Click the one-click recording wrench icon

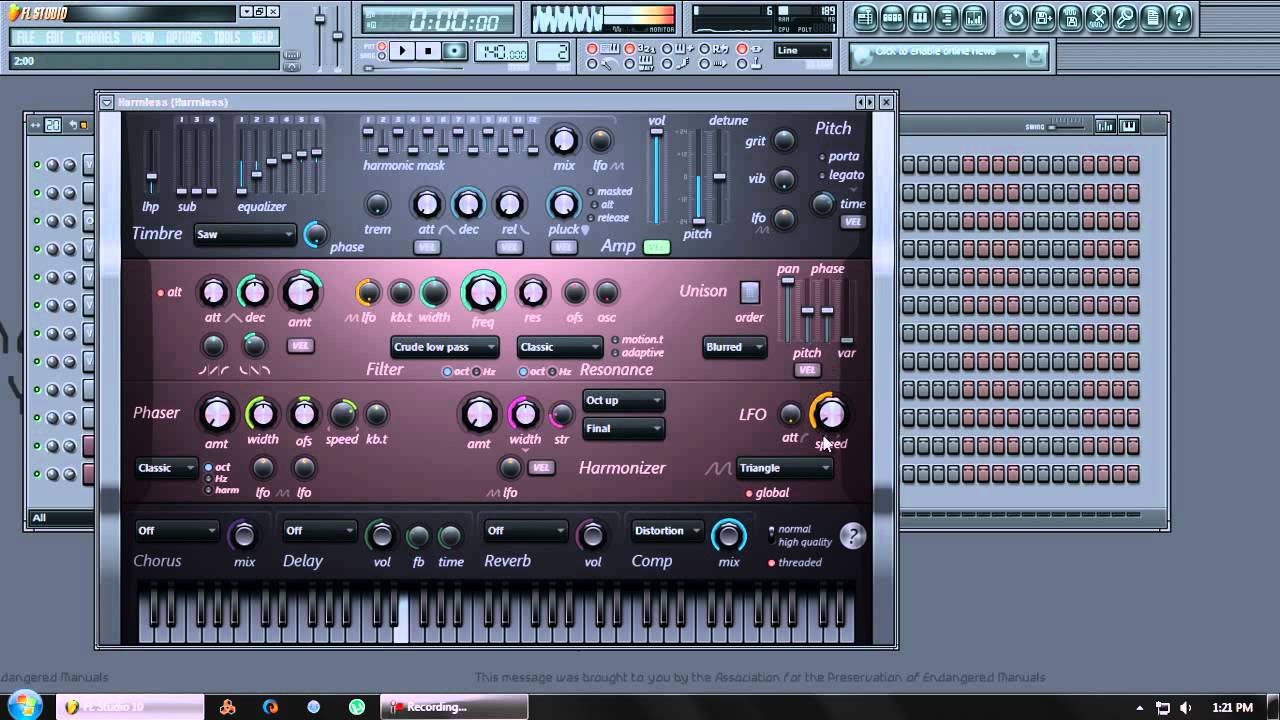click(x=1124, y=17)
